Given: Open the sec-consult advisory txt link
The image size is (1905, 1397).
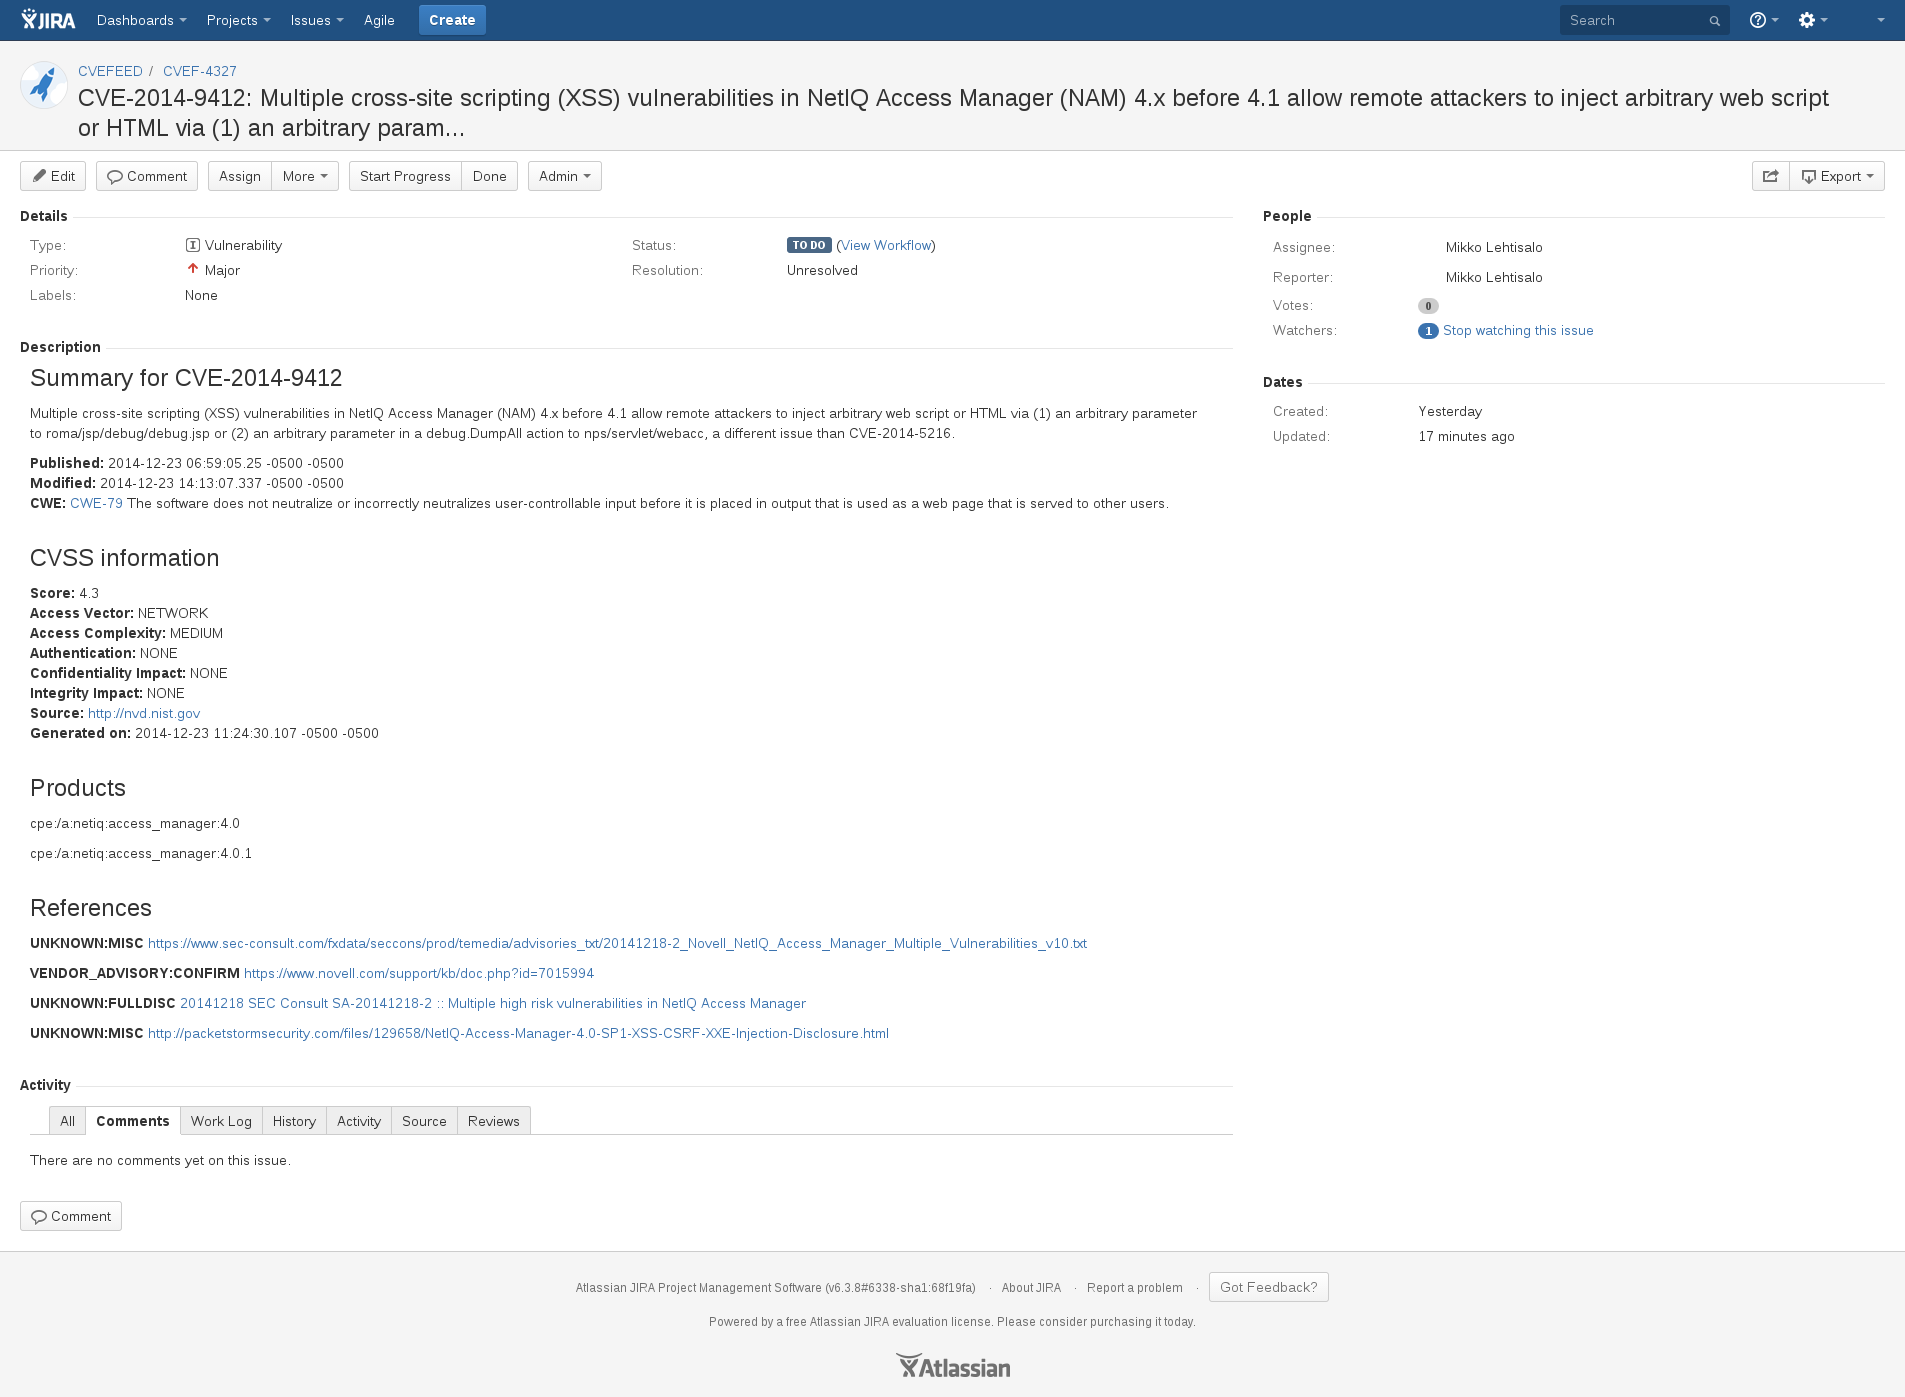Looking at the screenshot, I should click(617, 943).
